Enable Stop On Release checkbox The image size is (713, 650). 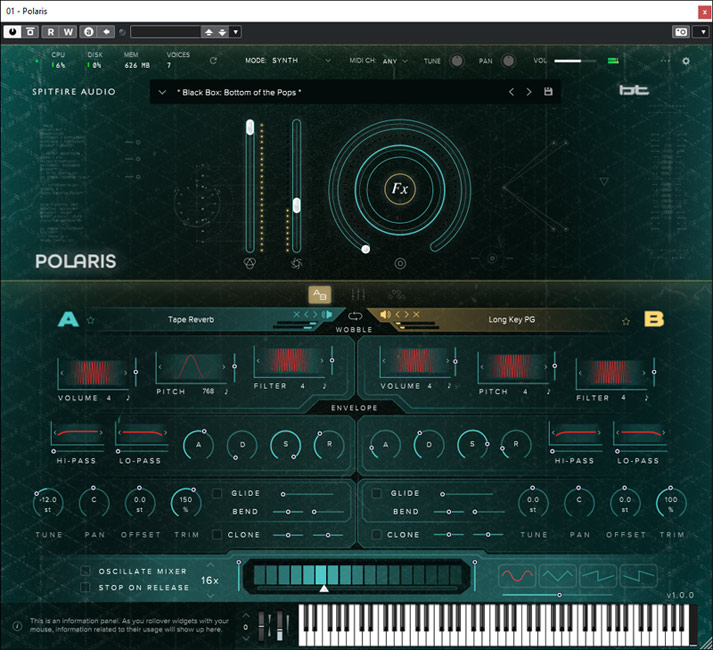tap(86, 587)
